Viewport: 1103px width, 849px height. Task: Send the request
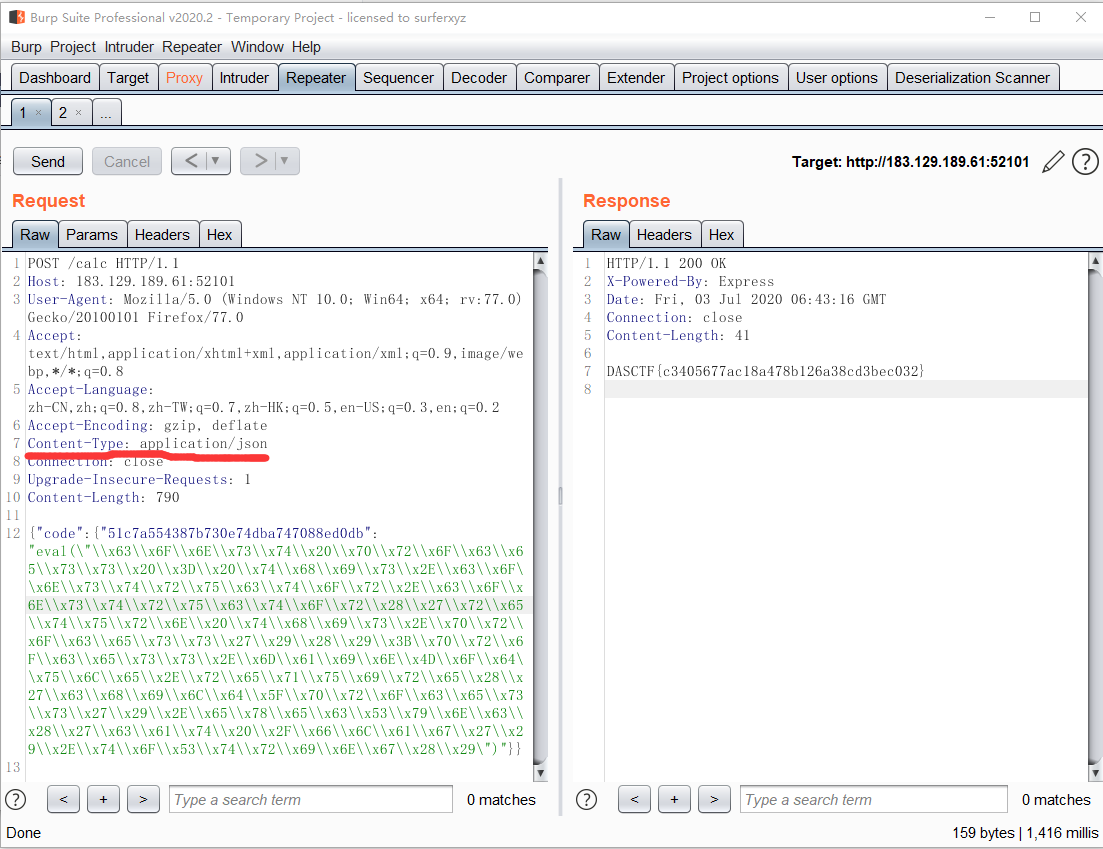pyautogui.click(x=48, y=162)
